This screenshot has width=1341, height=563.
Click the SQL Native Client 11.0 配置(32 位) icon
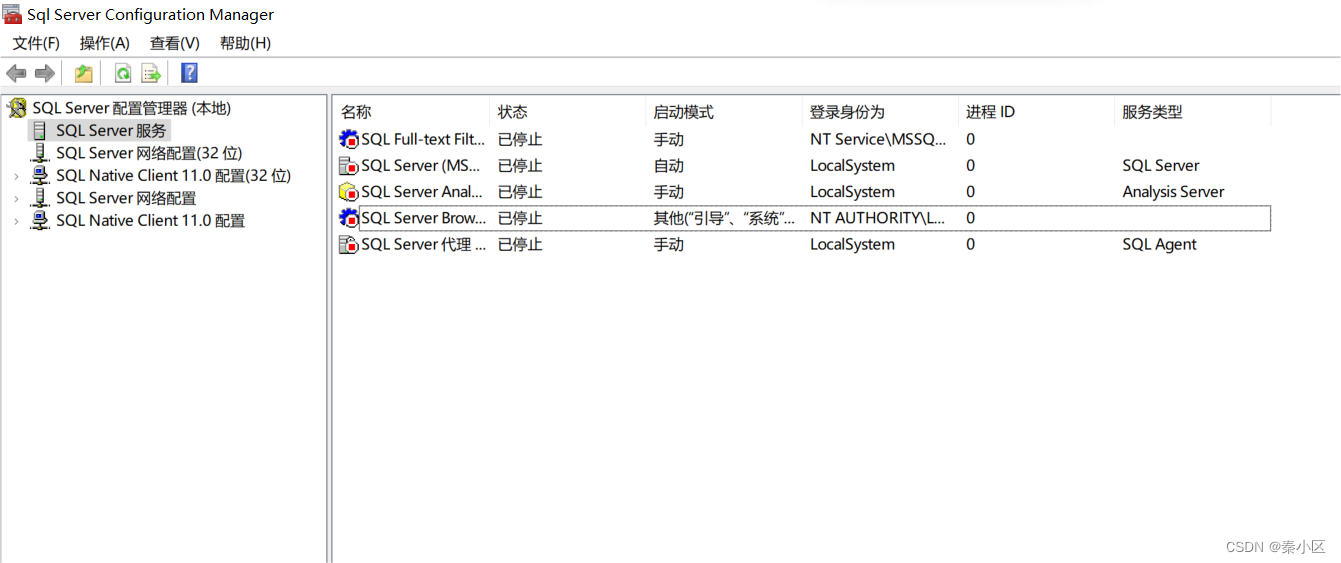39,175
